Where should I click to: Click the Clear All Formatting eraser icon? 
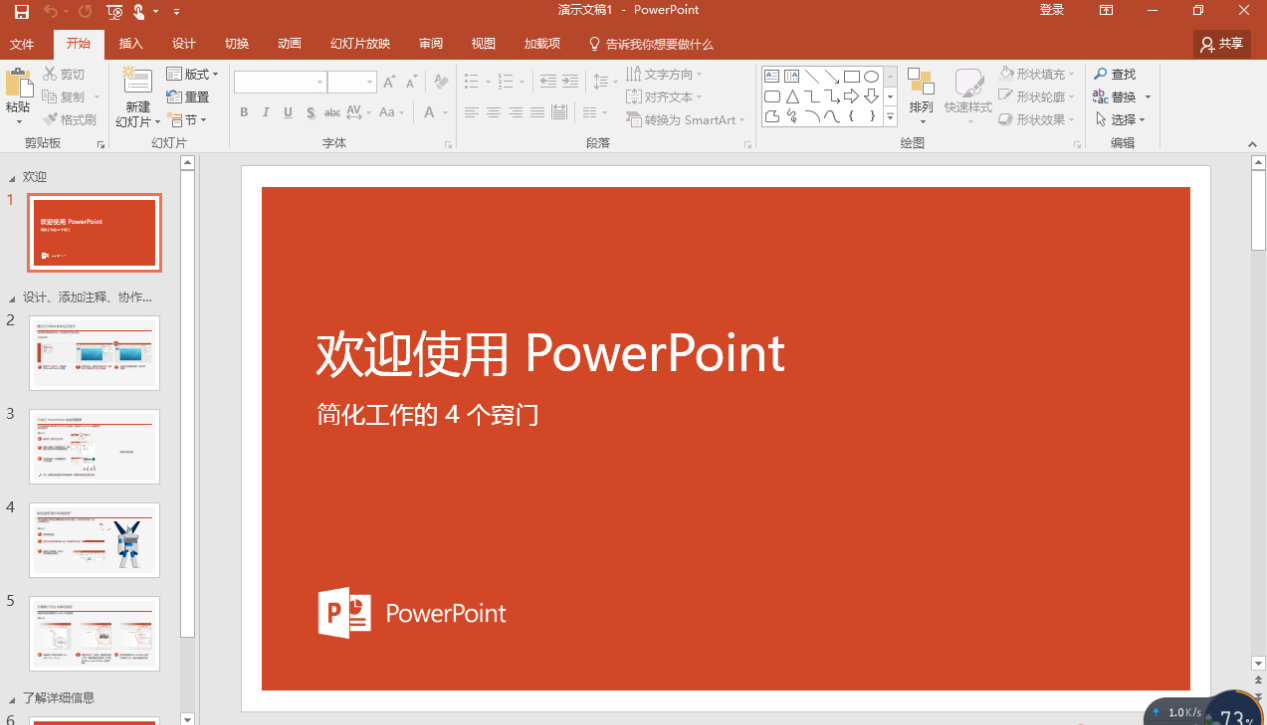[x=441, y=82]
